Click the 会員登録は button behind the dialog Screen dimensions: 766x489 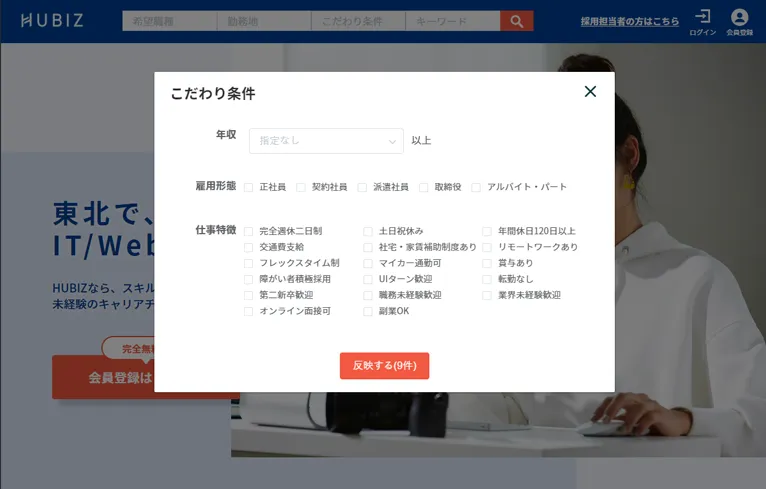click(x=103, y=377)
